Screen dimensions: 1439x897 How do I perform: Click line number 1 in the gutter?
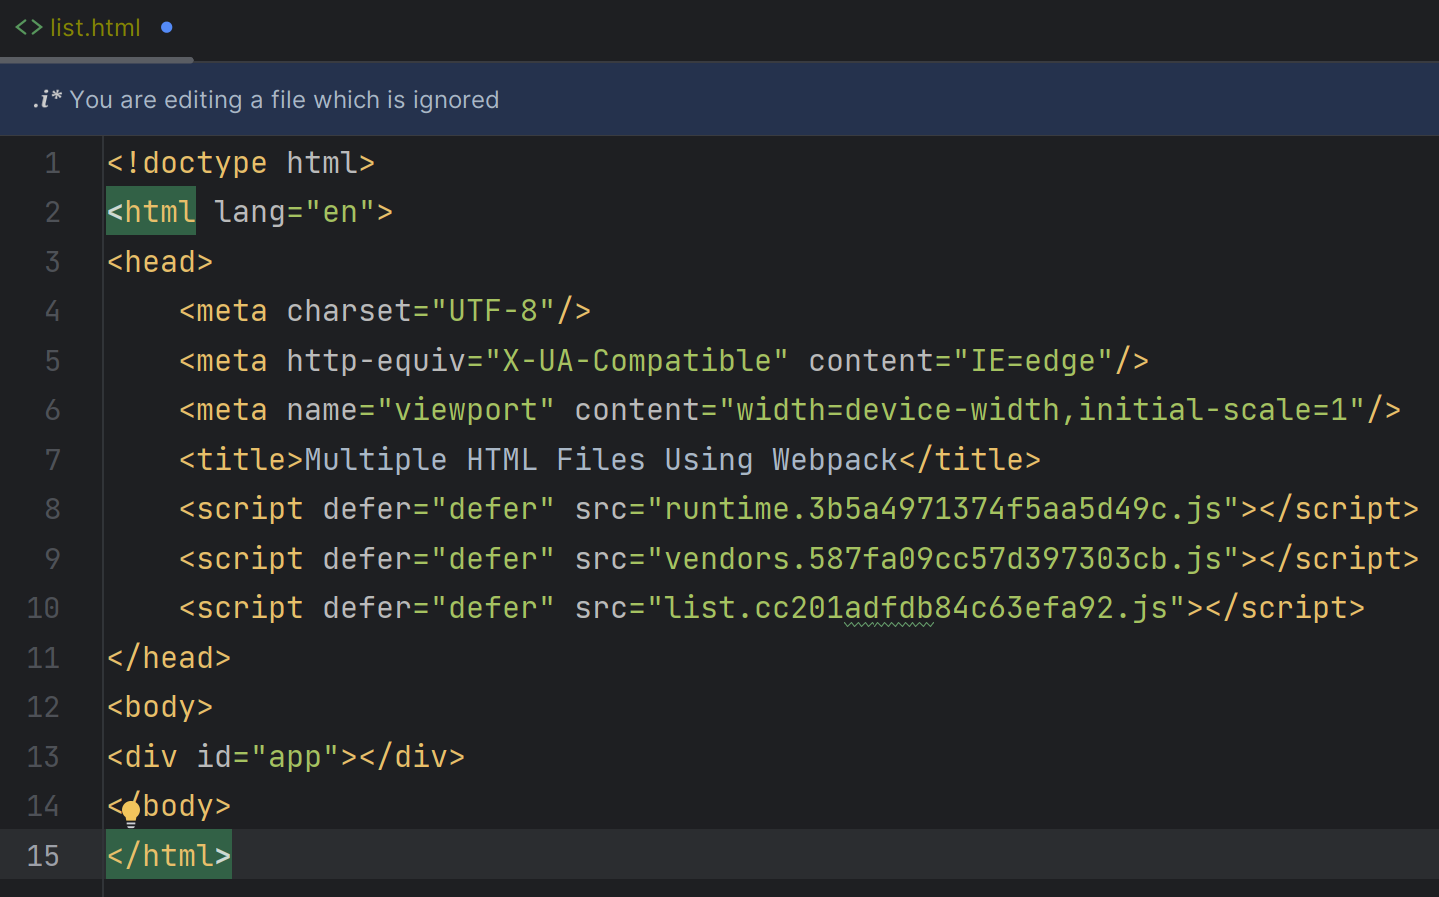pos(52,163)
